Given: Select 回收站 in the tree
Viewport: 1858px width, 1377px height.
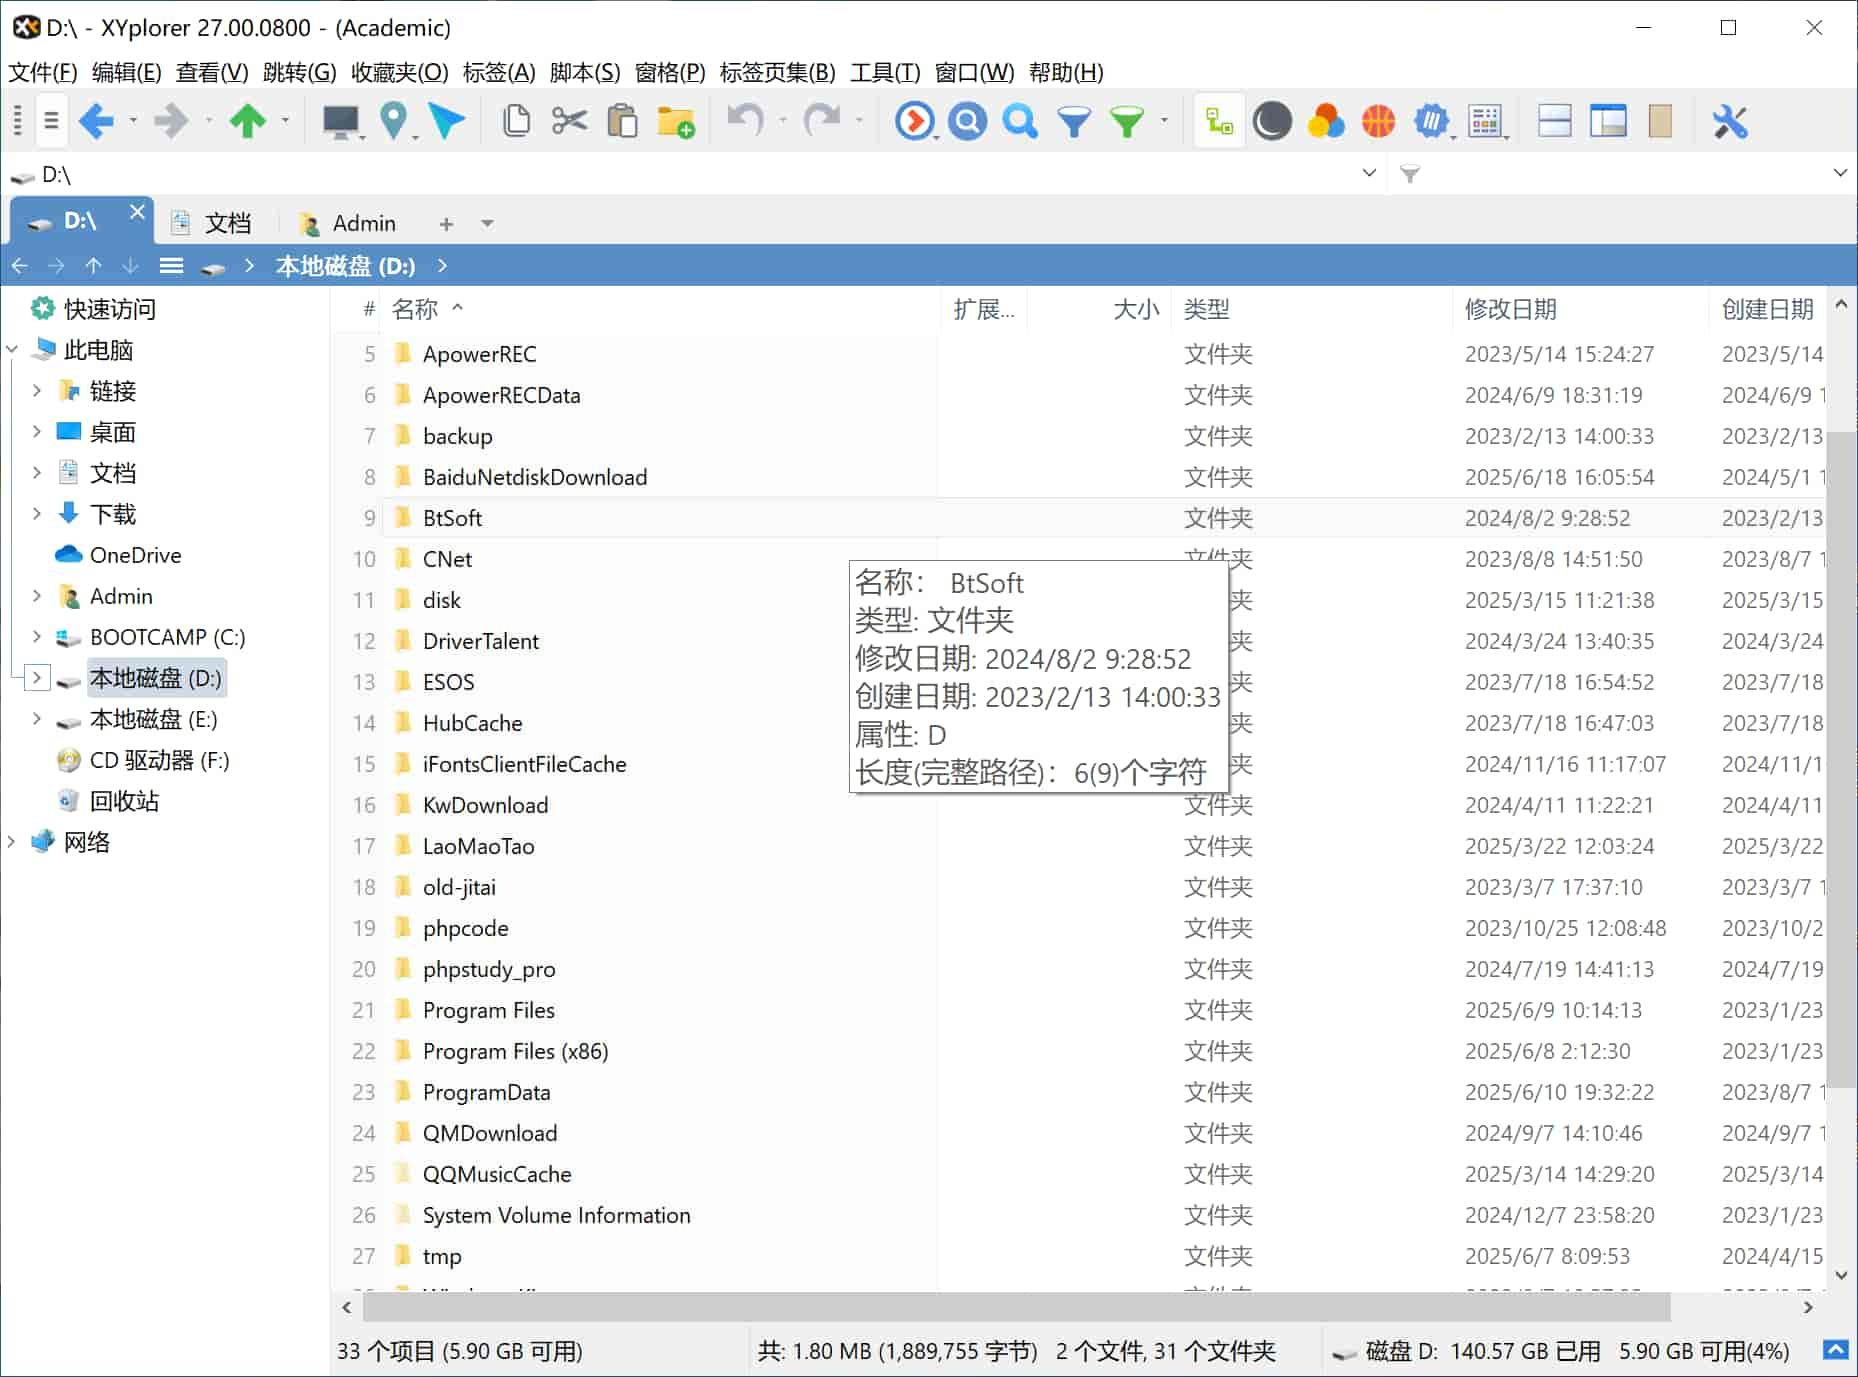Looking at the screenshot, I should (124, 800).
